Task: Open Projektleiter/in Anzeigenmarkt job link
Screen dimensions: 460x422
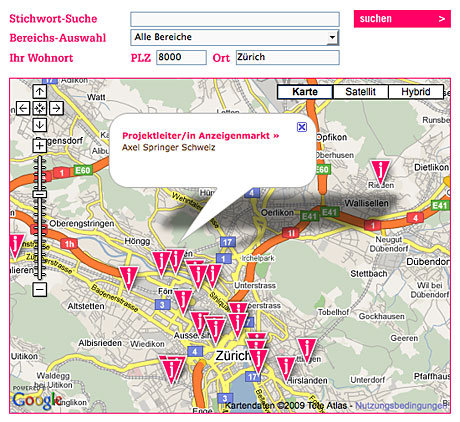Action: click(201, 136)
